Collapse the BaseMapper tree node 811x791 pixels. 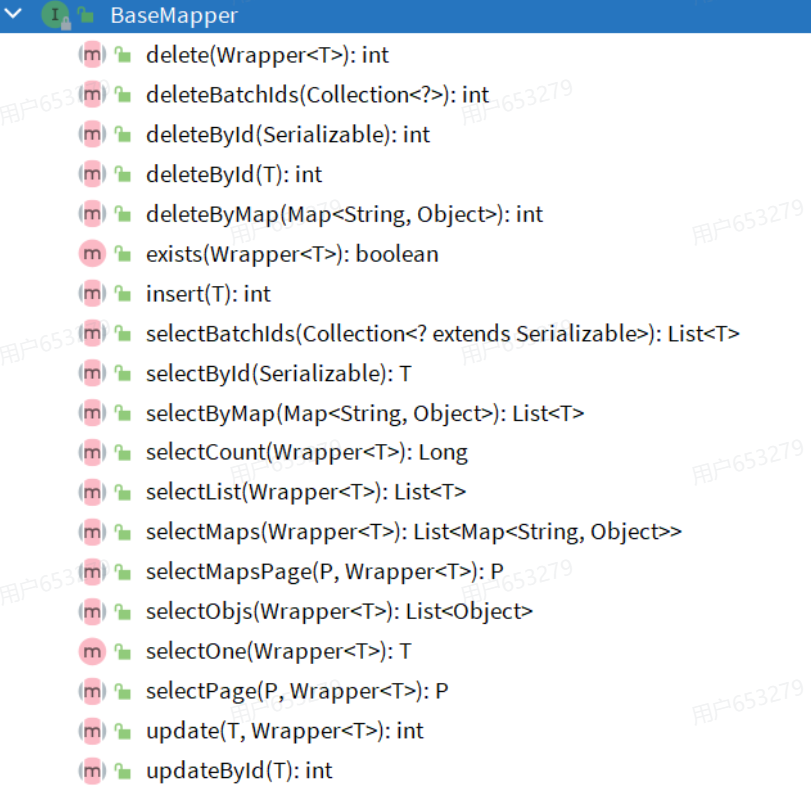[x=13, y=13]
